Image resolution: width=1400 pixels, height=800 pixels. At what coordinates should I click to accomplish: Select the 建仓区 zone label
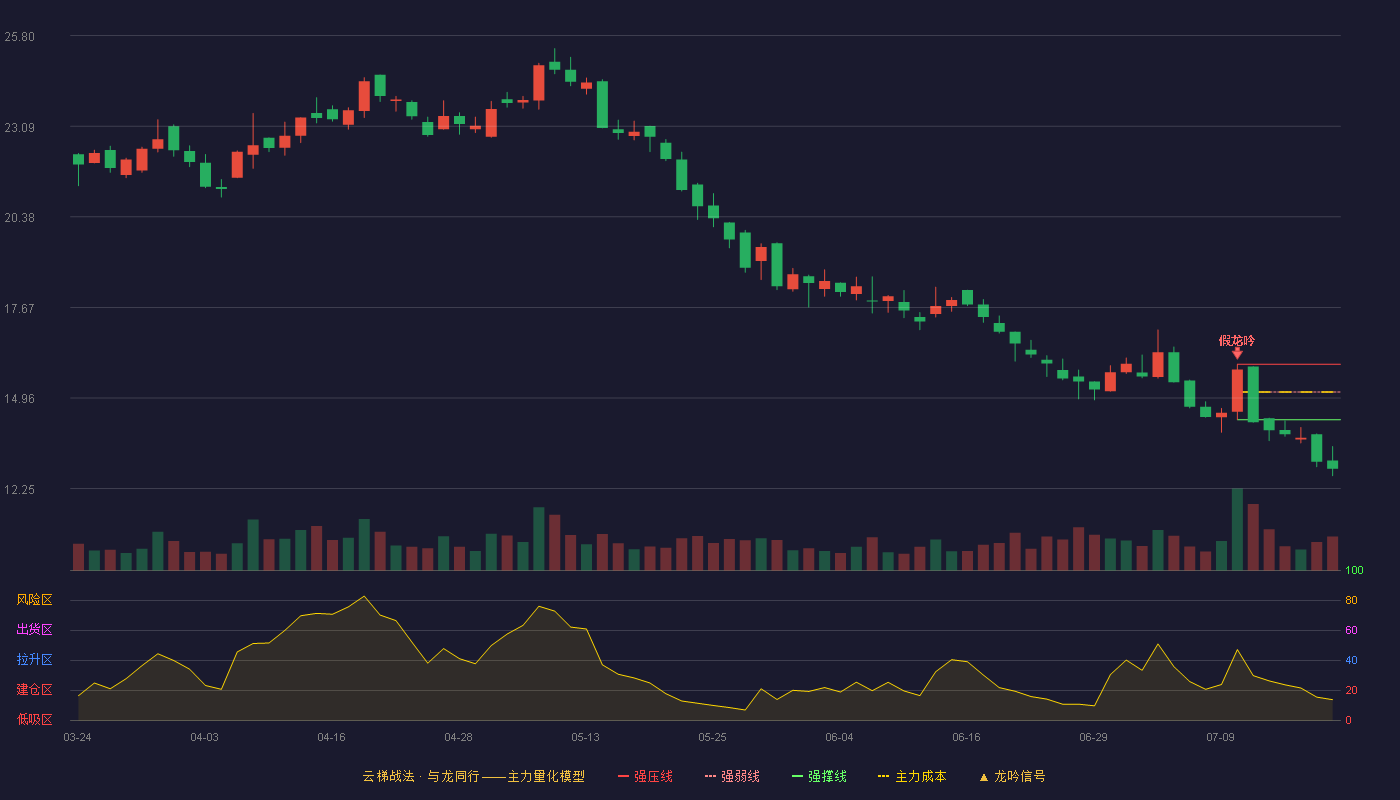point(34,690)
